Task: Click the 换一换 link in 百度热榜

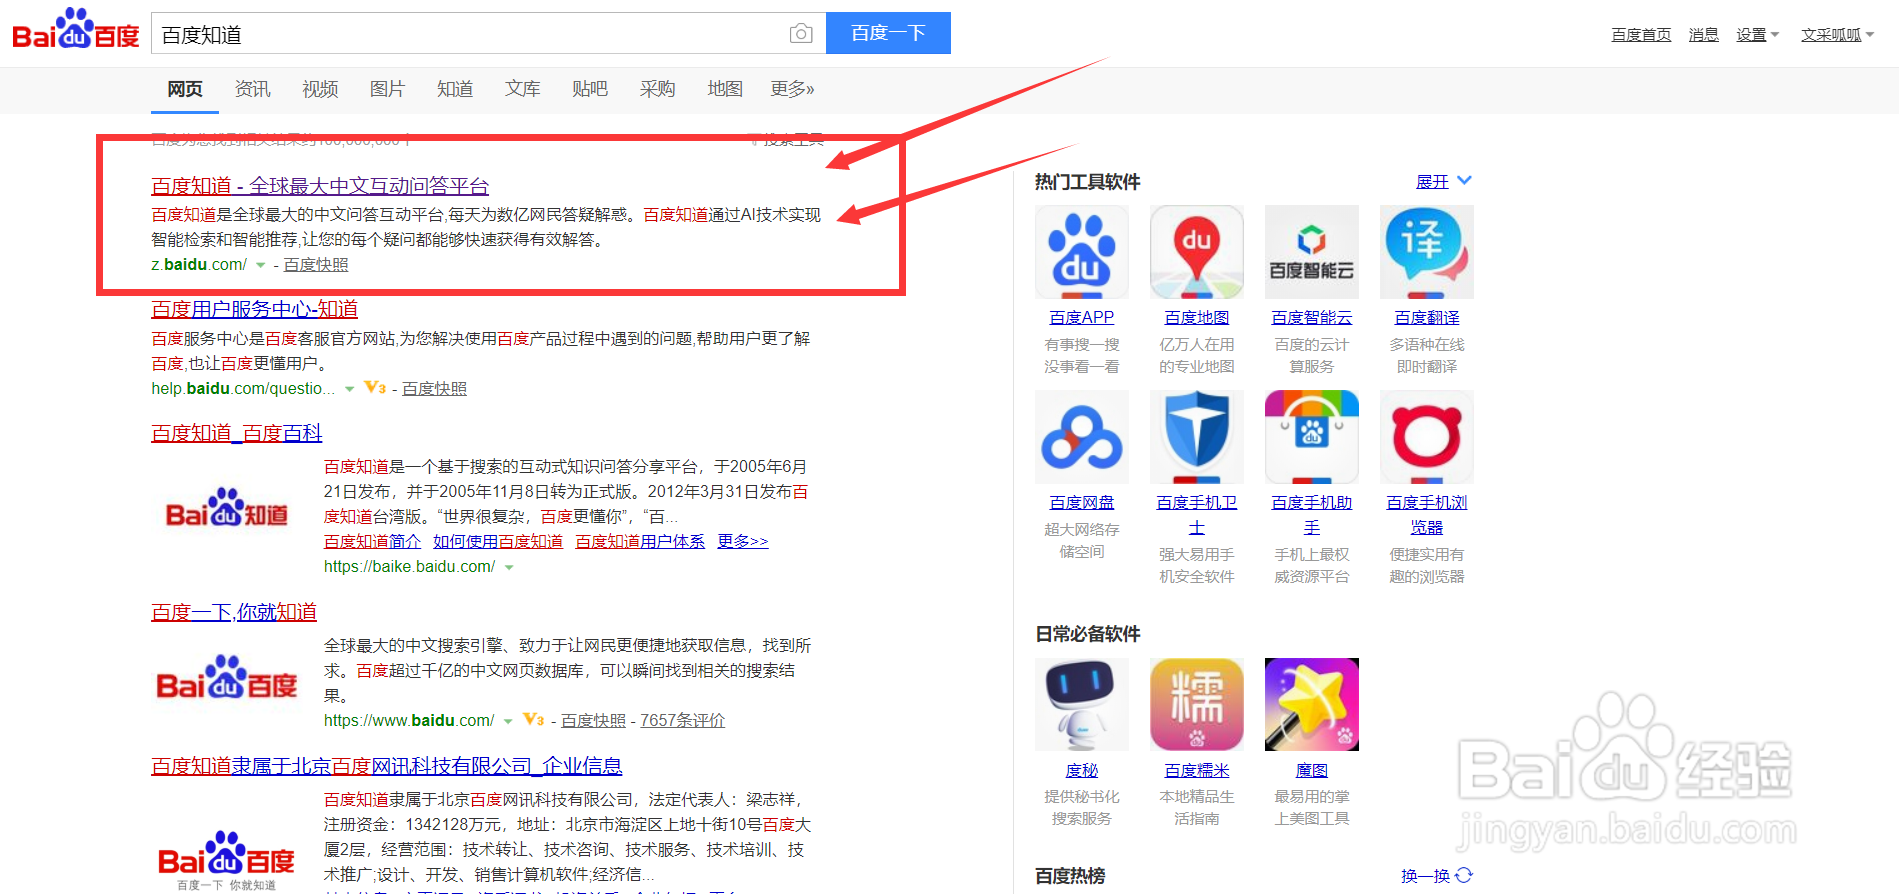Action: click(1425, 876)
